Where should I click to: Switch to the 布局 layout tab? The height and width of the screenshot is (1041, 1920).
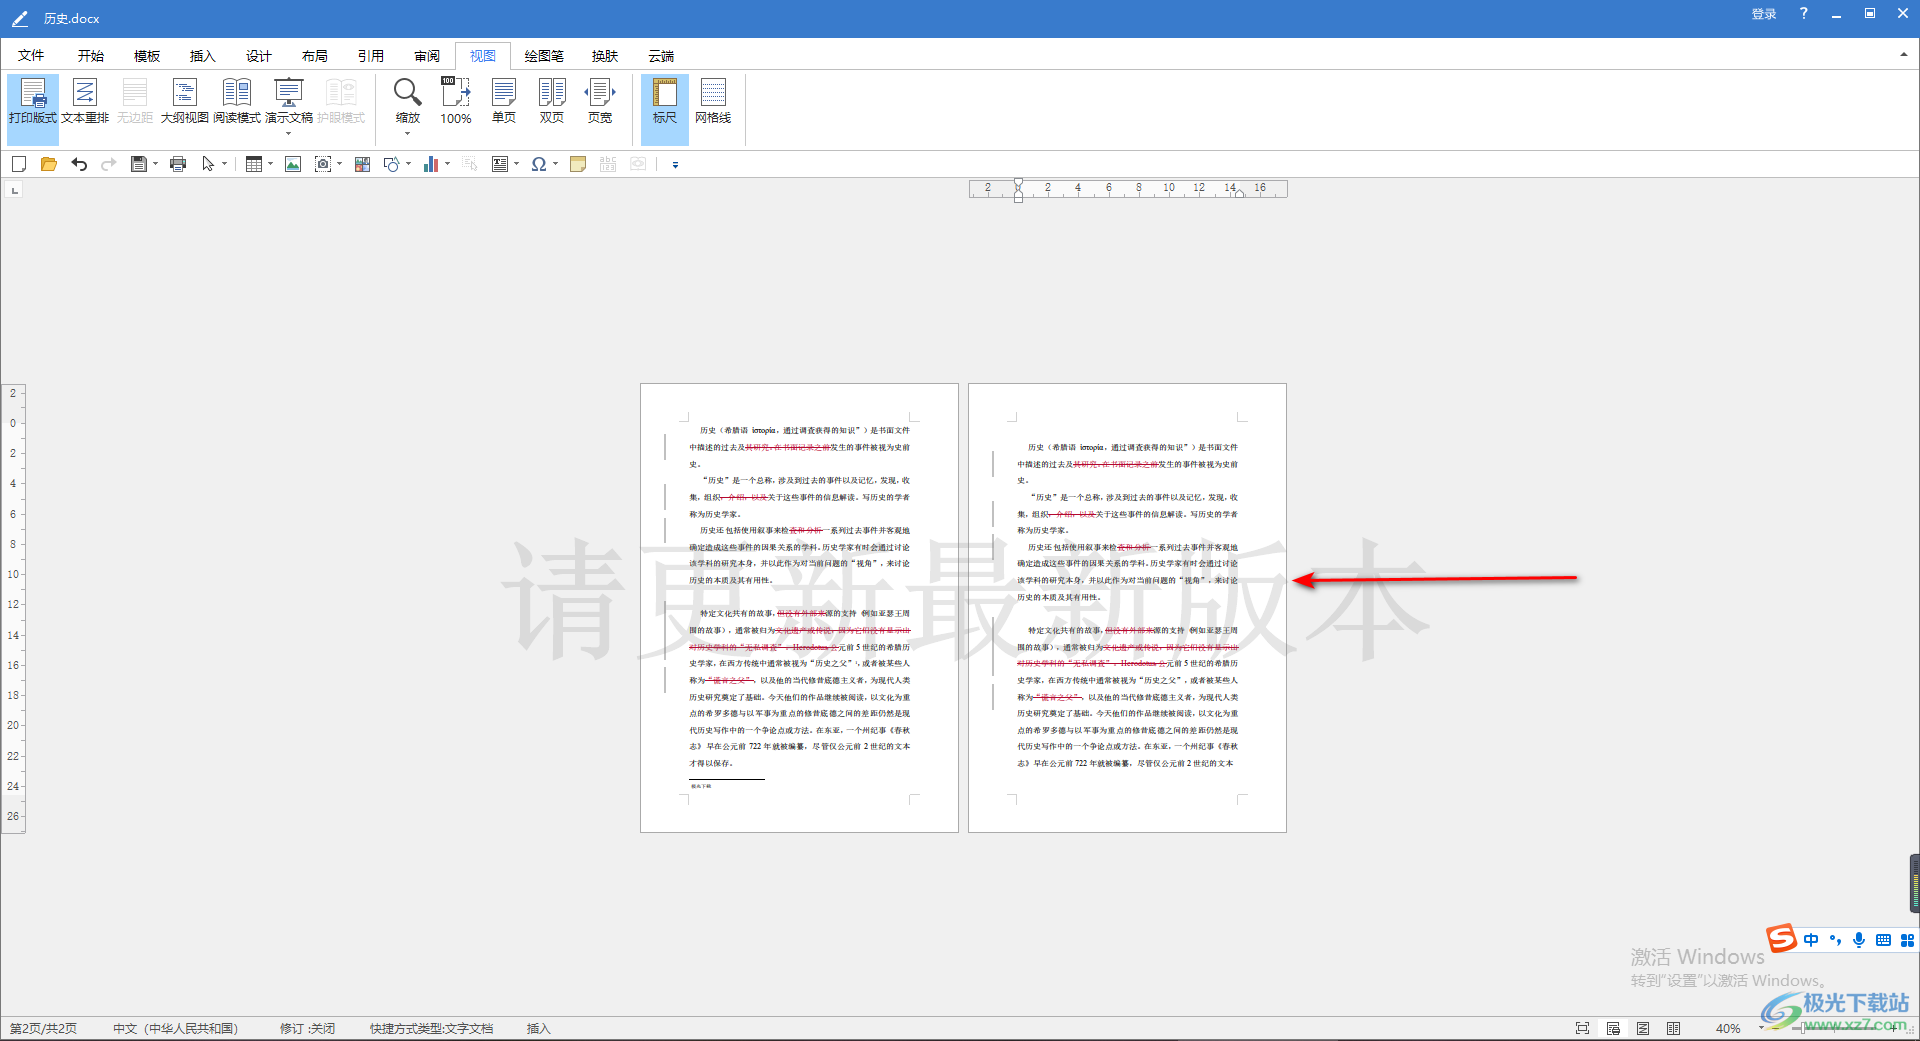pyautogui.click(x=315, y=56)
